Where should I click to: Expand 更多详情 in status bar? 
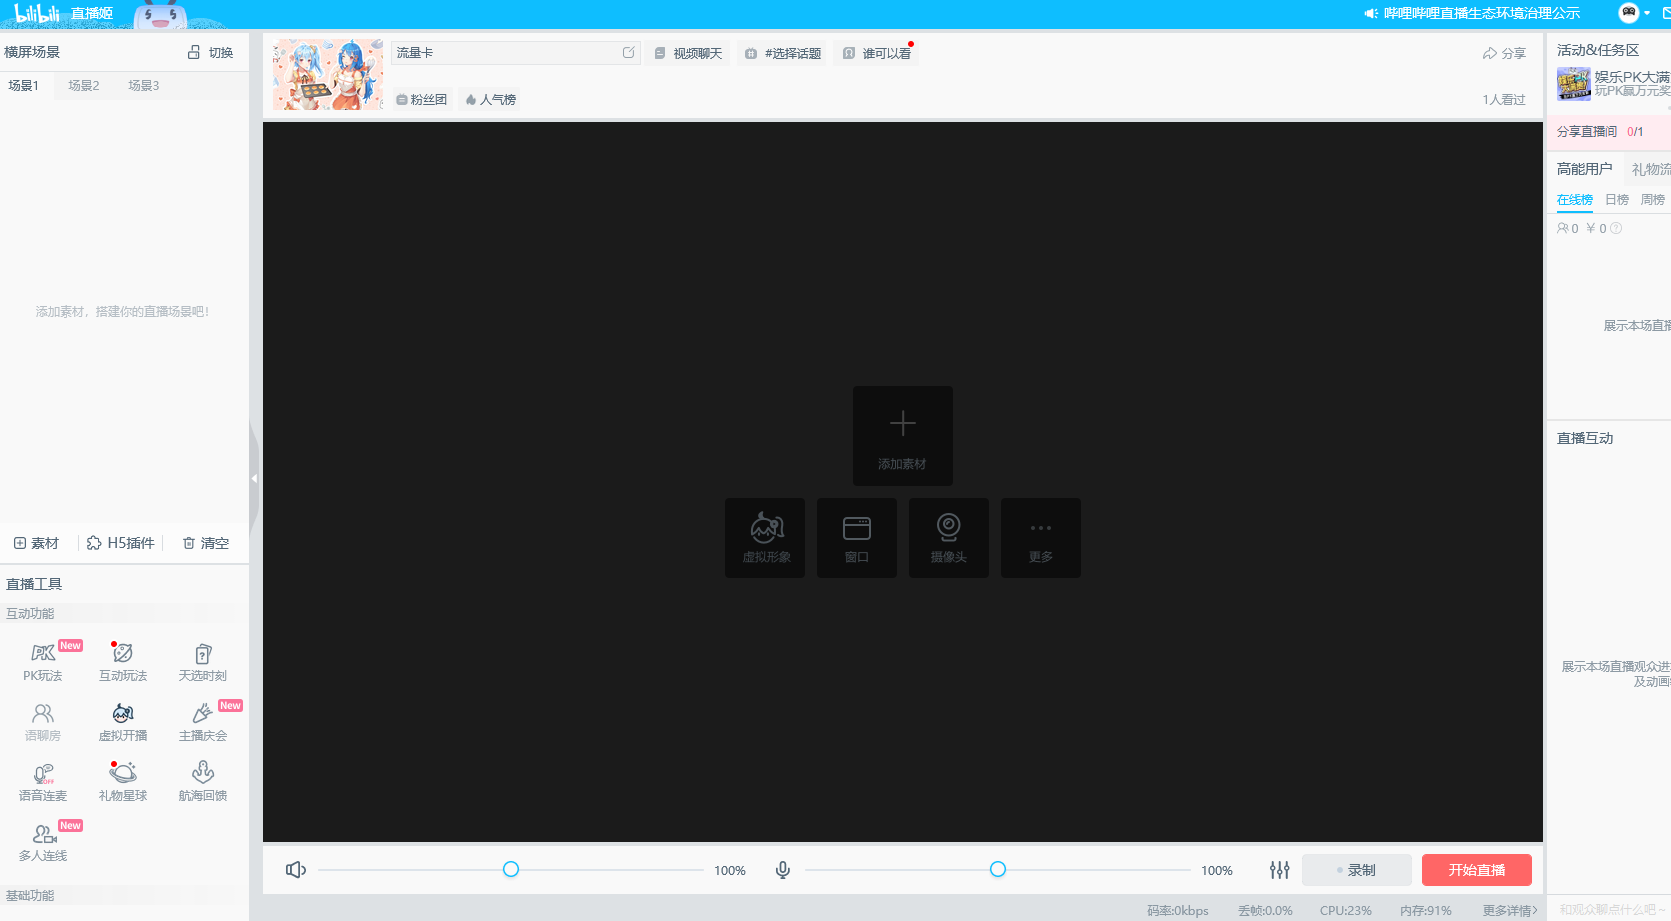(1510, 910)
